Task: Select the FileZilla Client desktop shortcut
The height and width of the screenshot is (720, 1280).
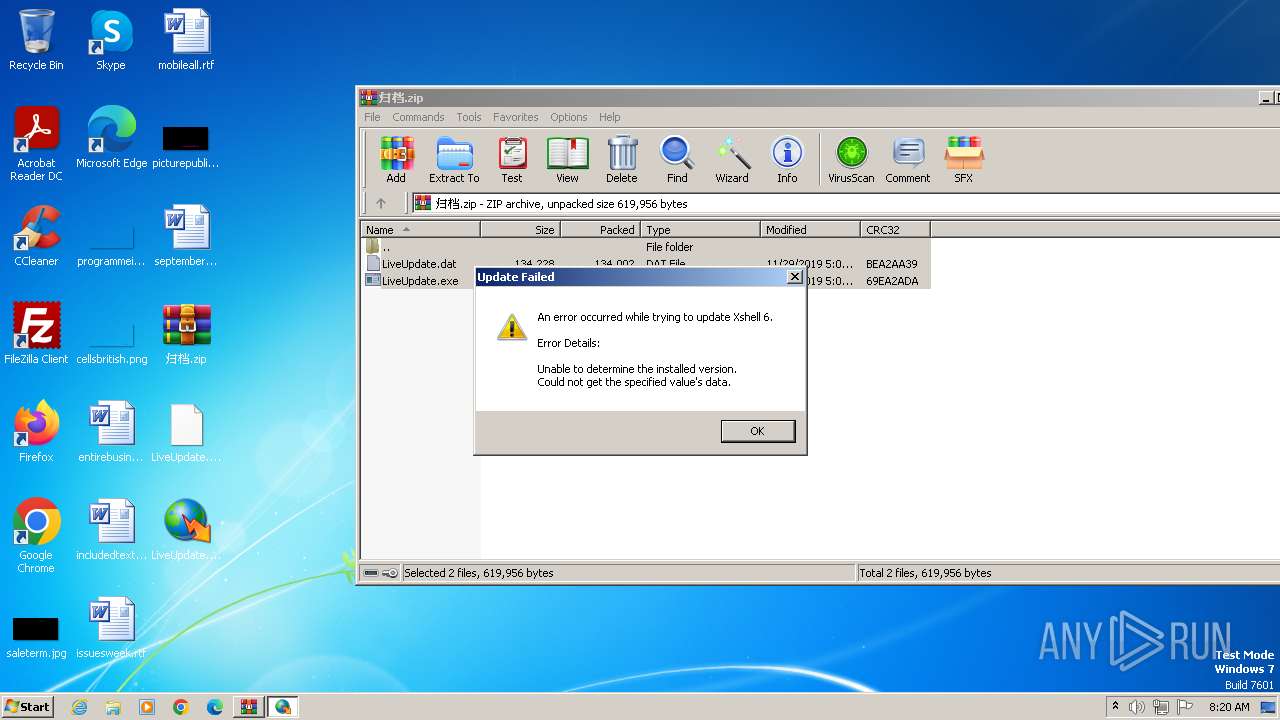Action: click(36, 334)
